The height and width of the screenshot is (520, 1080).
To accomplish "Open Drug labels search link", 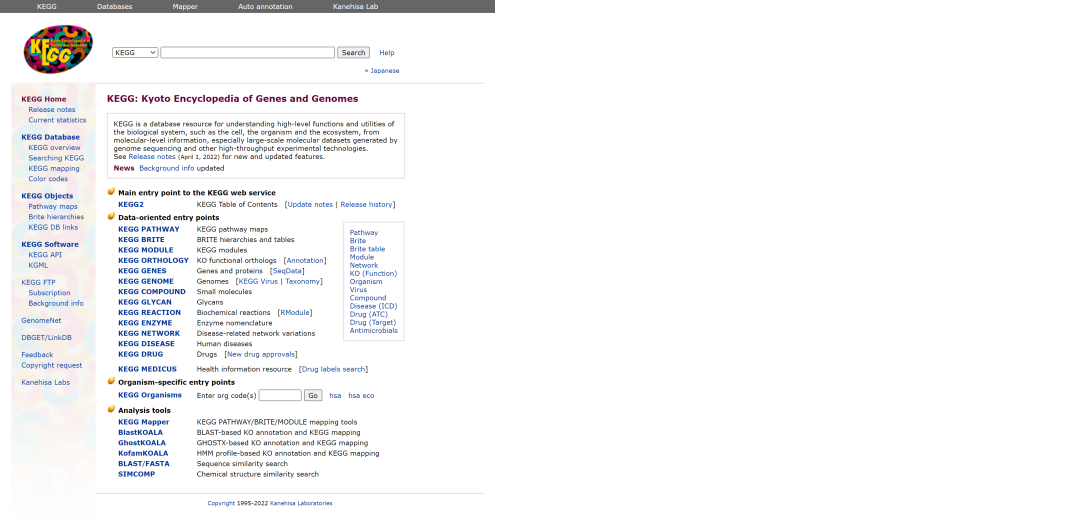I will point(333,369).
